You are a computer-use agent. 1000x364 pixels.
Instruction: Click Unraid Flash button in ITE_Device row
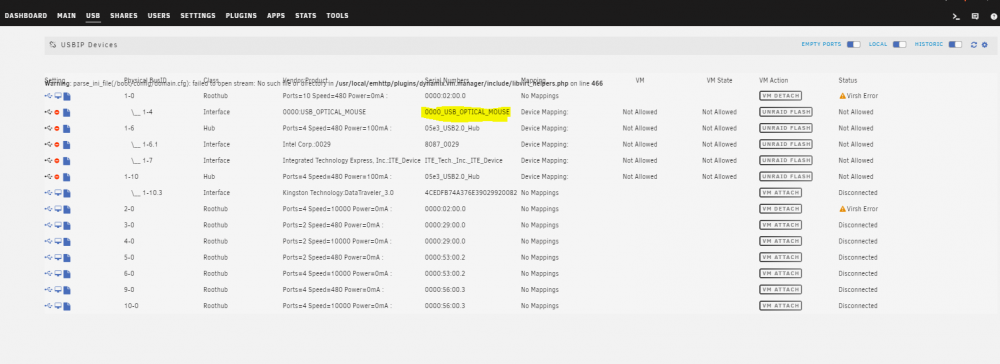[785, 160]
